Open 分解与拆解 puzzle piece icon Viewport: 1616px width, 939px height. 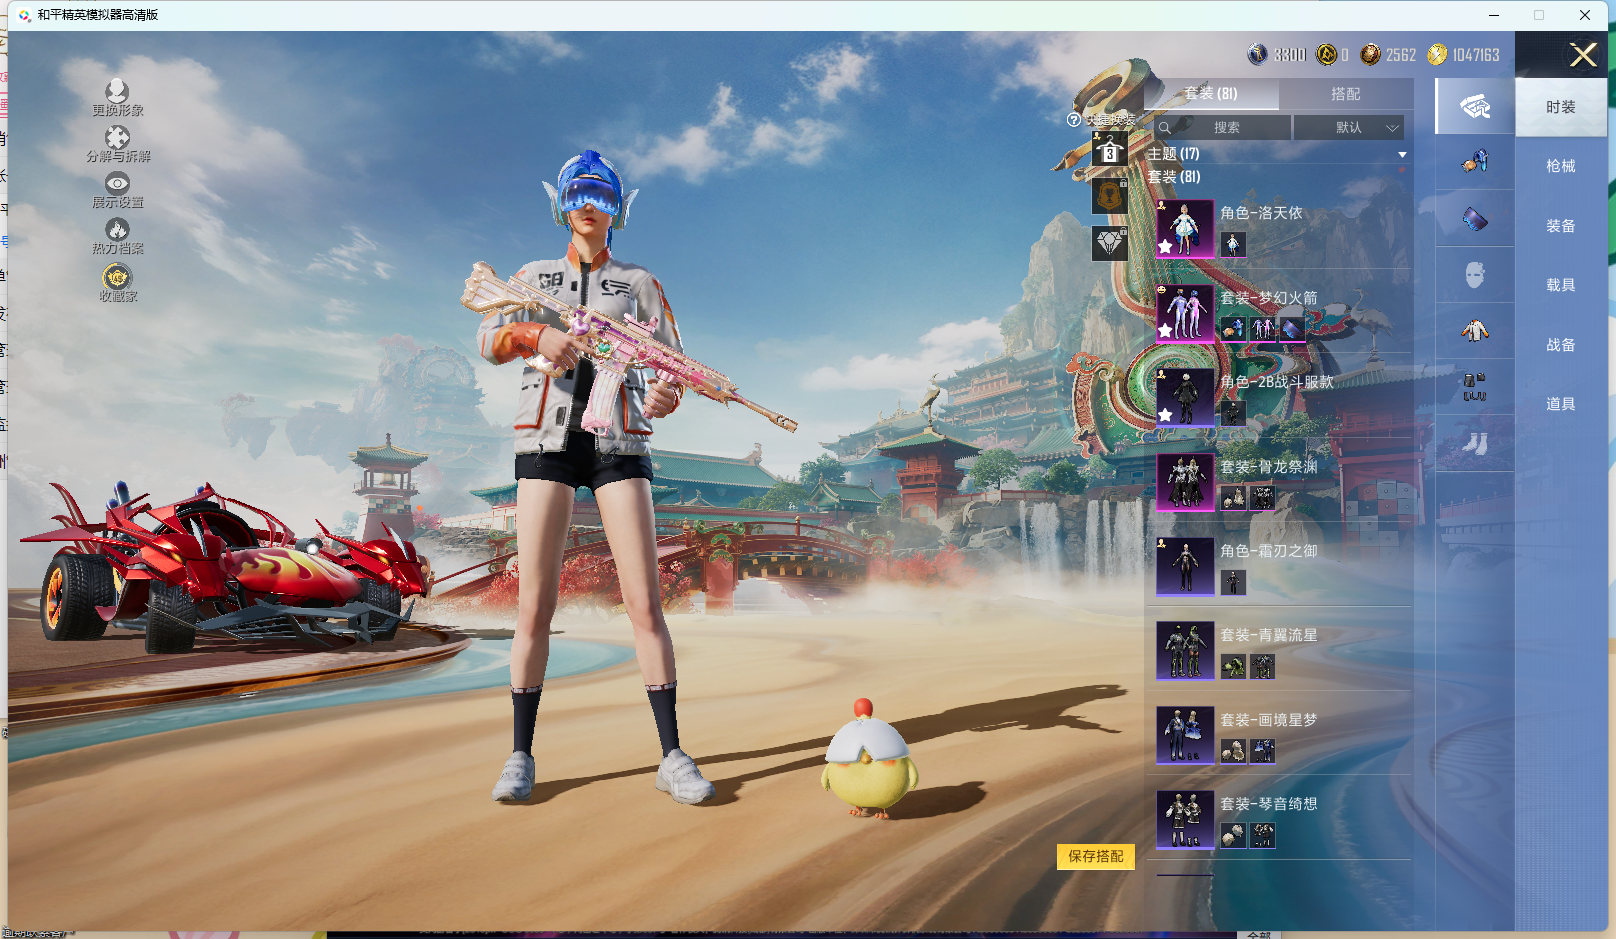(x=117, y=138)
